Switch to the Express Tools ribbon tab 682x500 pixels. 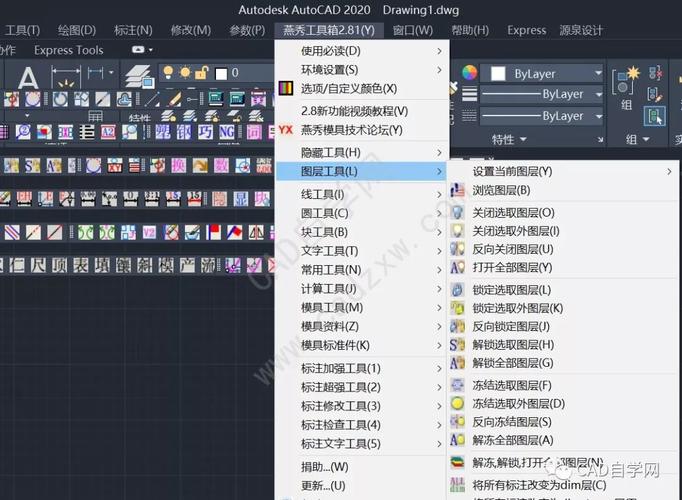click(69, 50)
